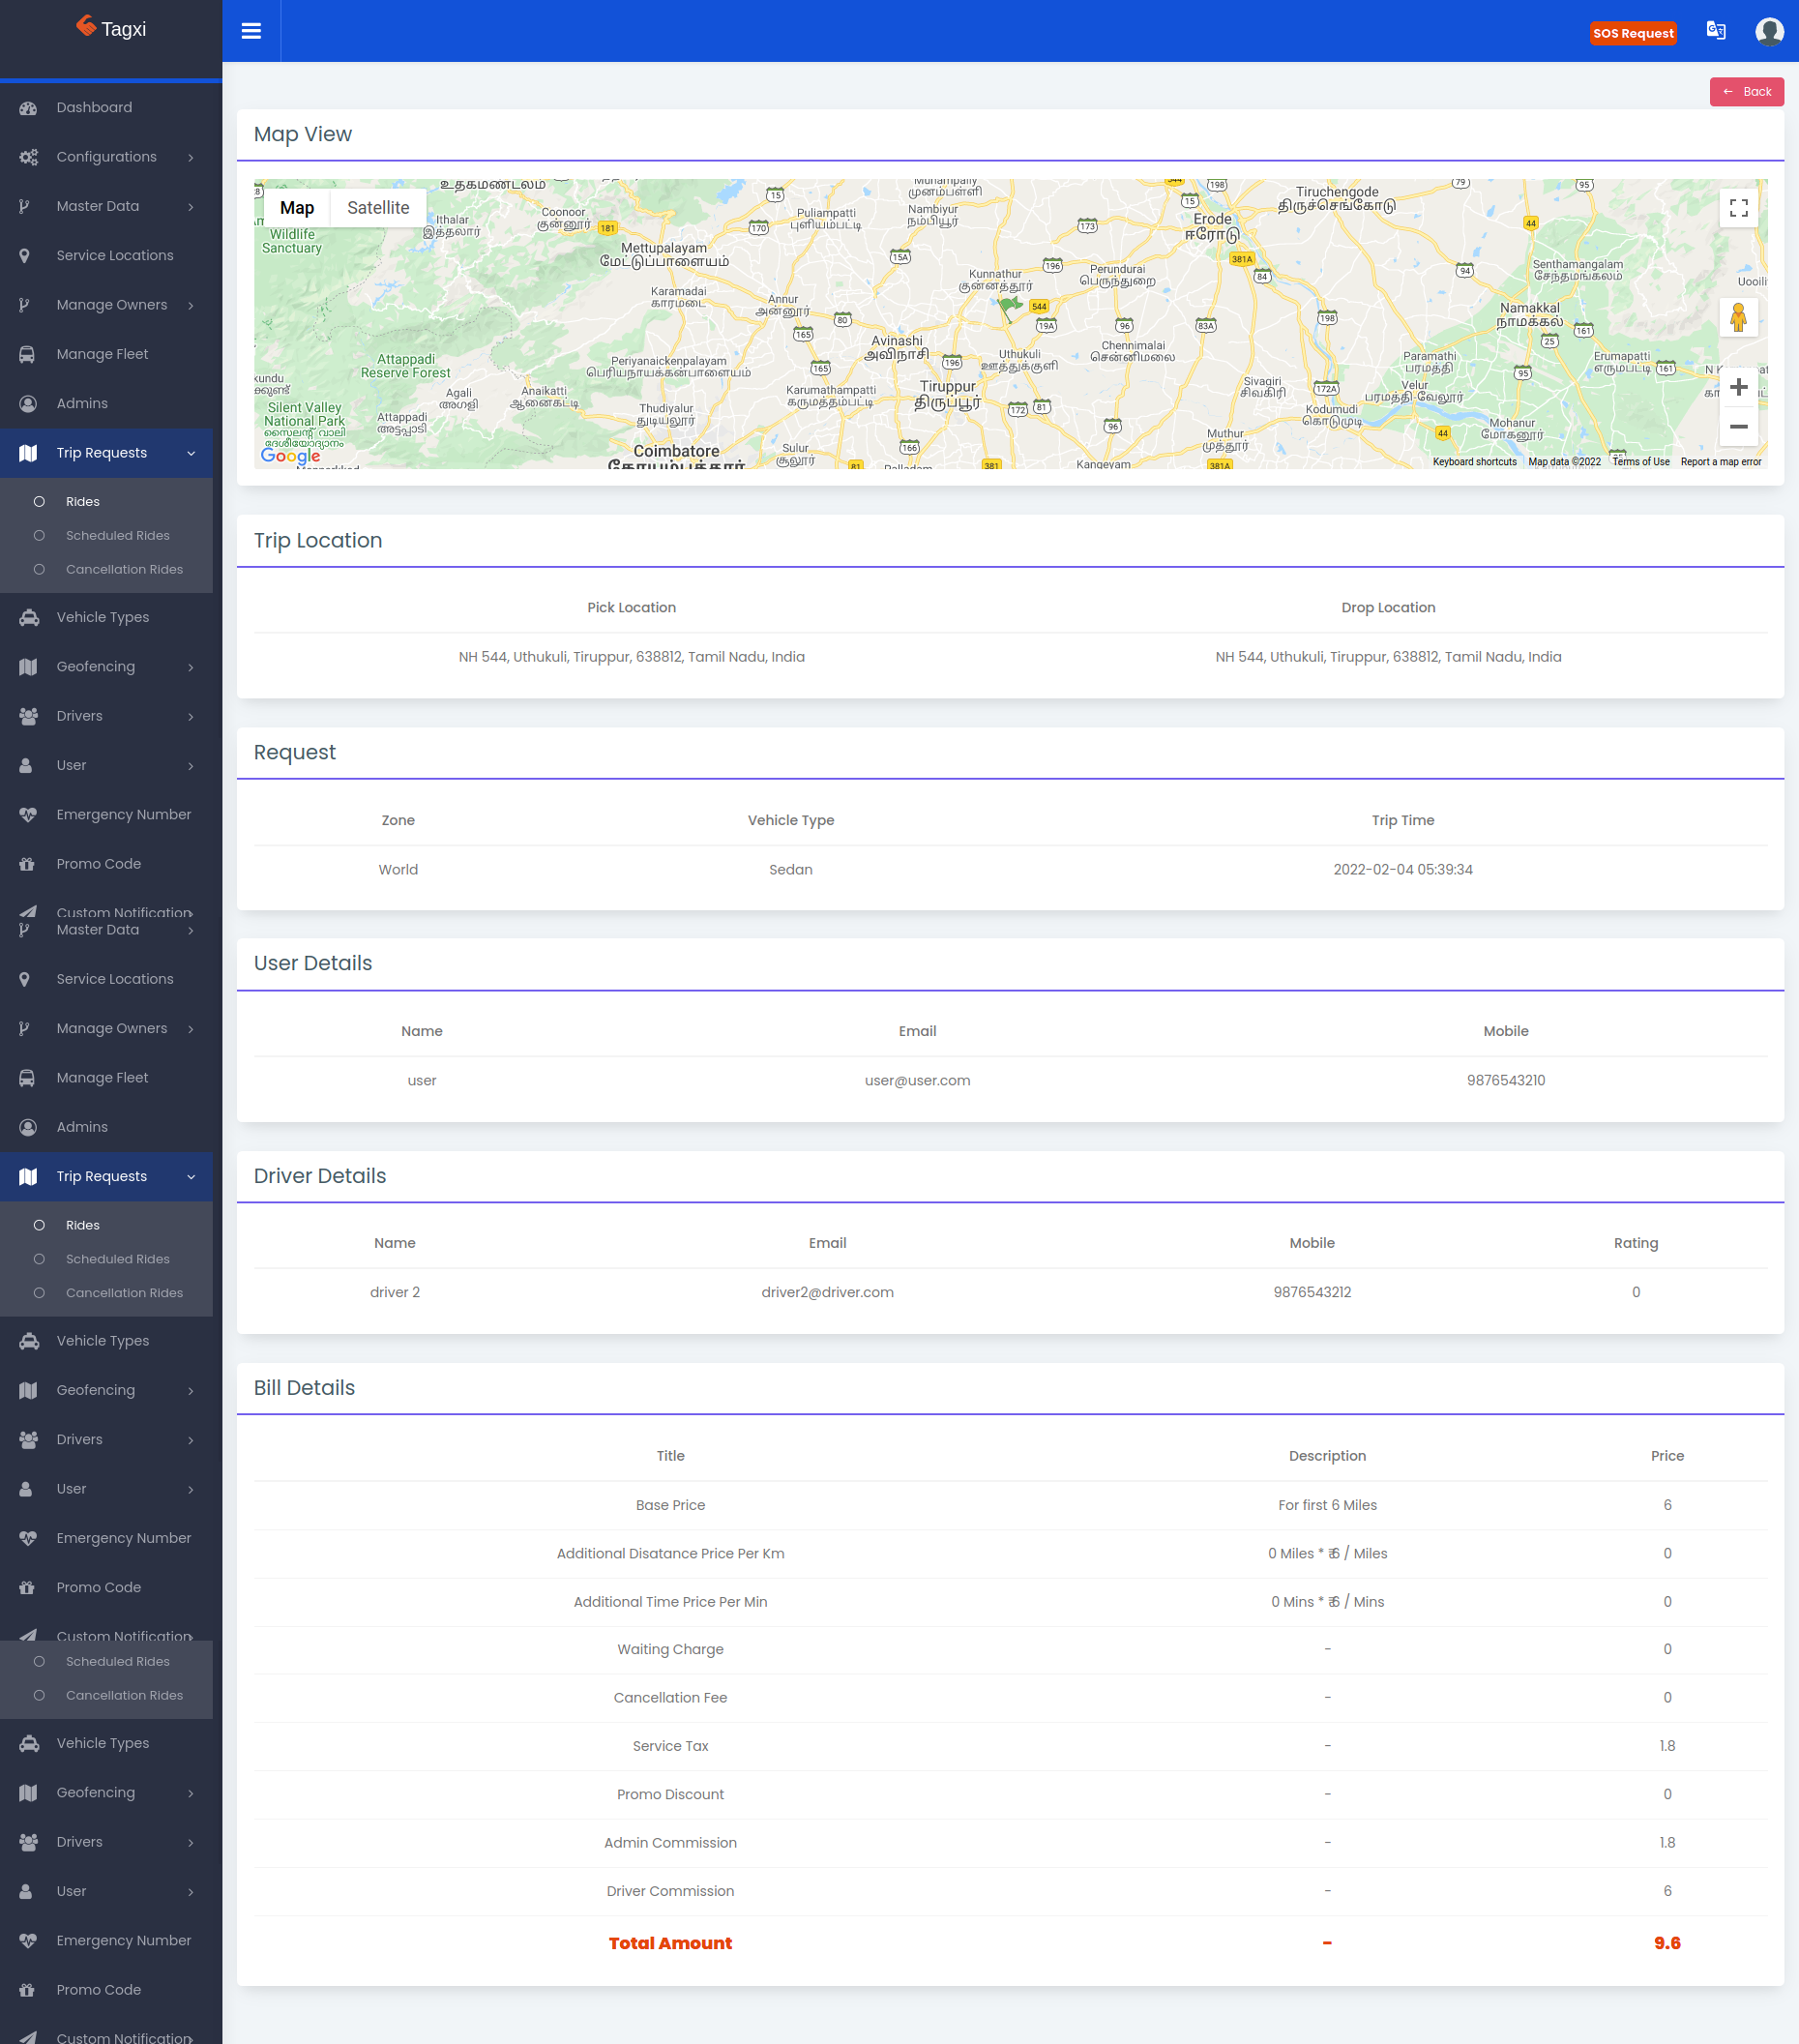Viewport: 1799px width, 2044px height.
Task: Open the language translate icon
Action: click(x=1715, y=31)
